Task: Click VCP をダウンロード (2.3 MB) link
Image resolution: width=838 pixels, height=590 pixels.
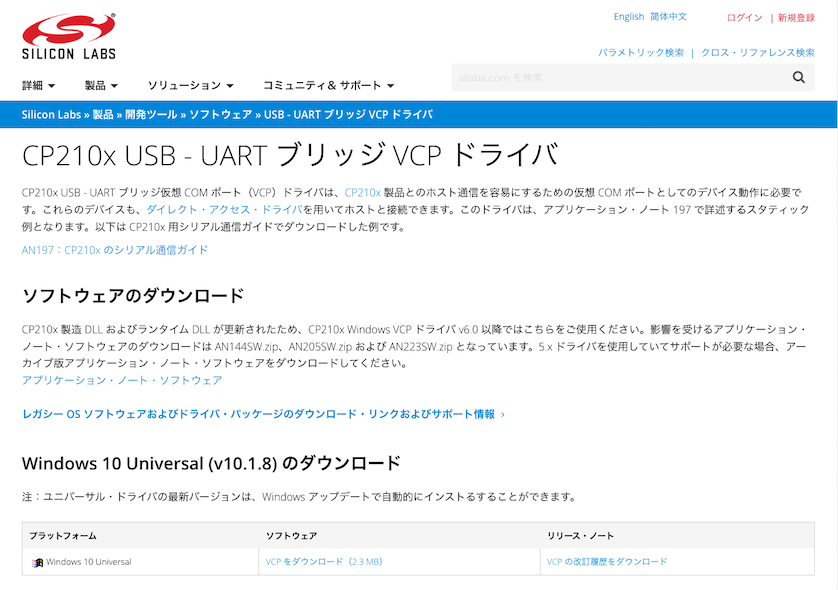Action: (324, 562)
